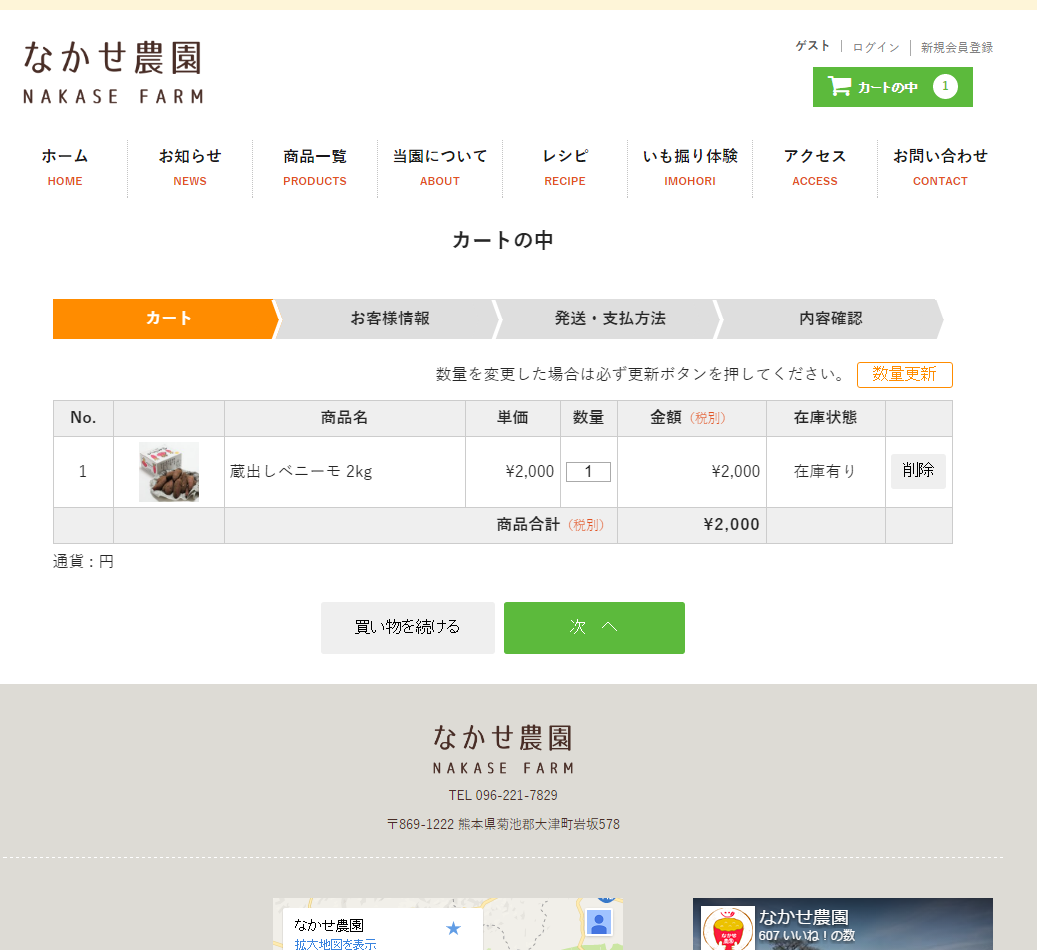1037x950 pixels.
Task: Click the green 次へ button
Action: pyautogui.click(x=594, y=628)
